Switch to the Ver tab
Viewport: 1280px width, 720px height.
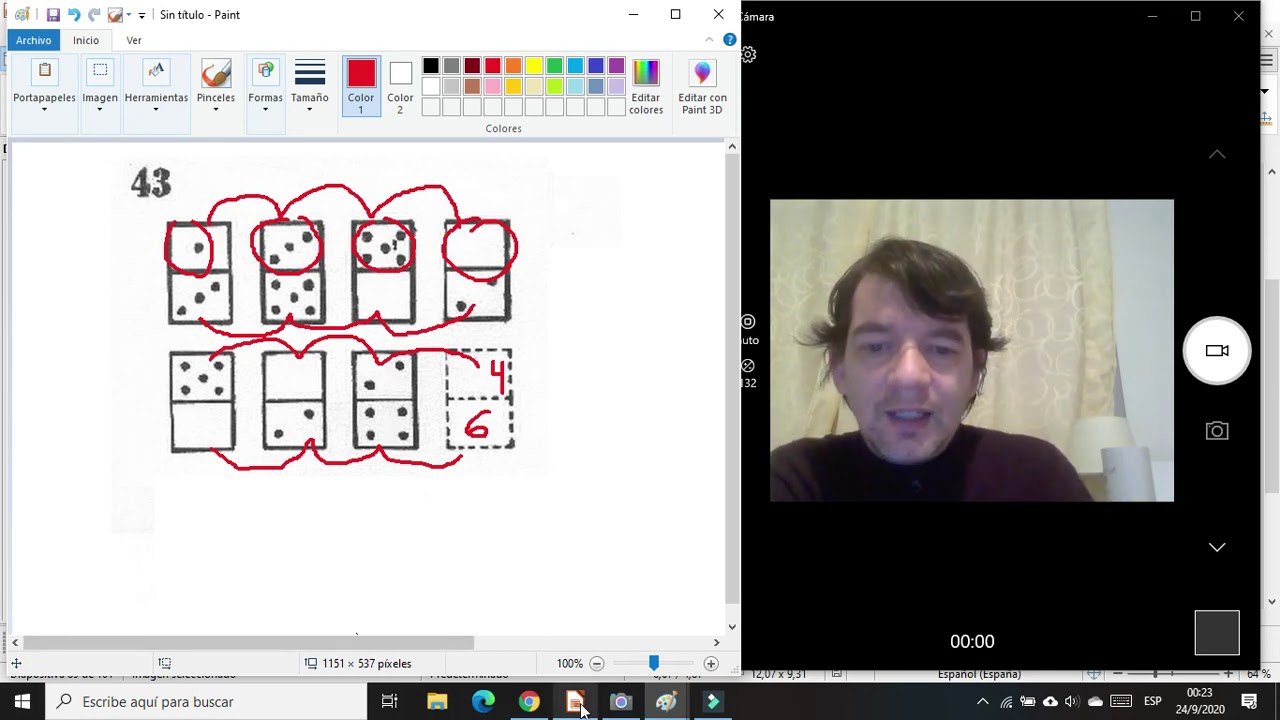[x=134, y=40]
